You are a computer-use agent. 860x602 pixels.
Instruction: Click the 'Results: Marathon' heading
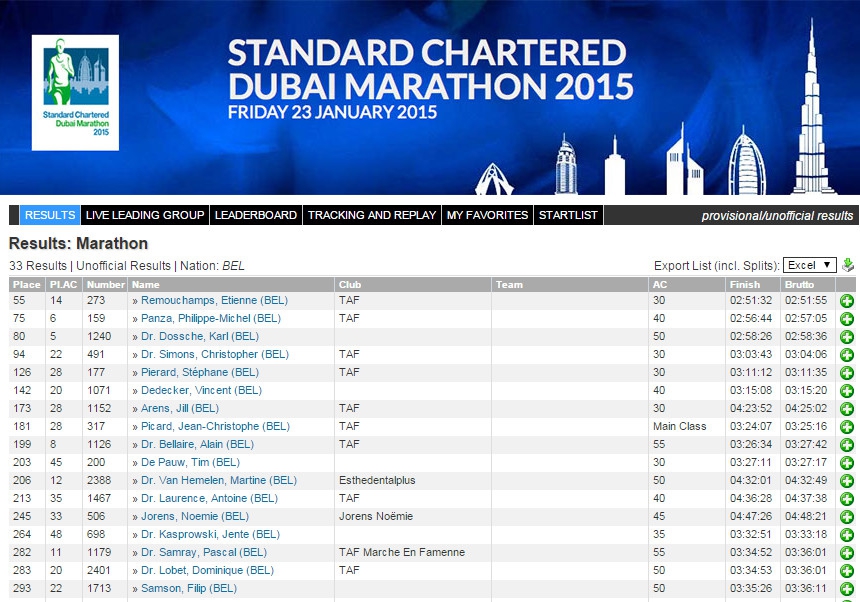click(x=78, y=243)
